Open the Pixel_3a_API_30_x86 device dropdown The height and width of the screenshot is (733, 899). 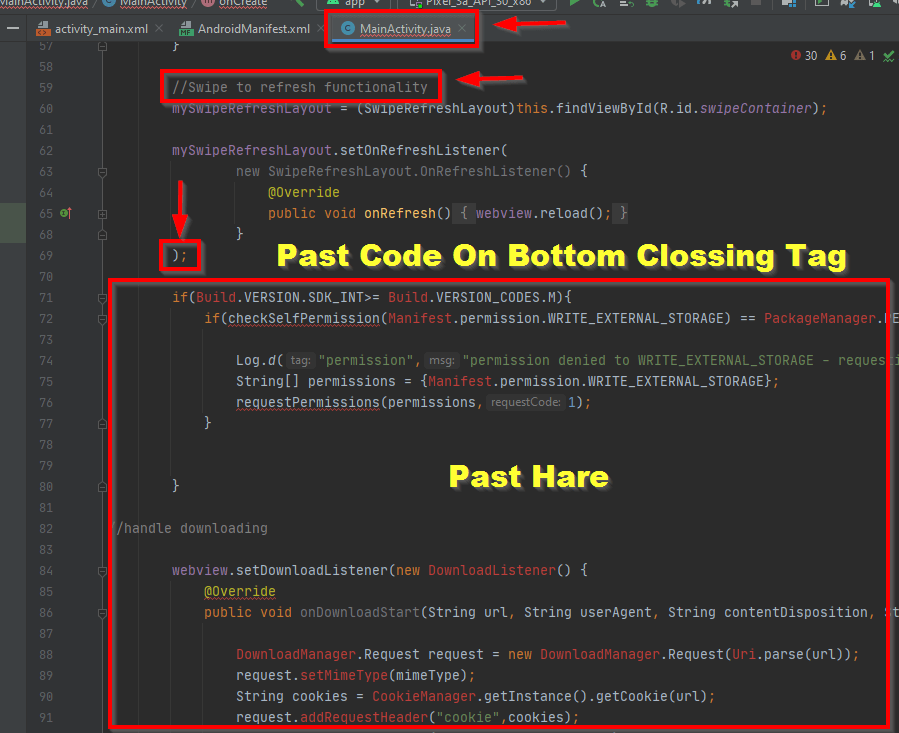coord(478,3)
